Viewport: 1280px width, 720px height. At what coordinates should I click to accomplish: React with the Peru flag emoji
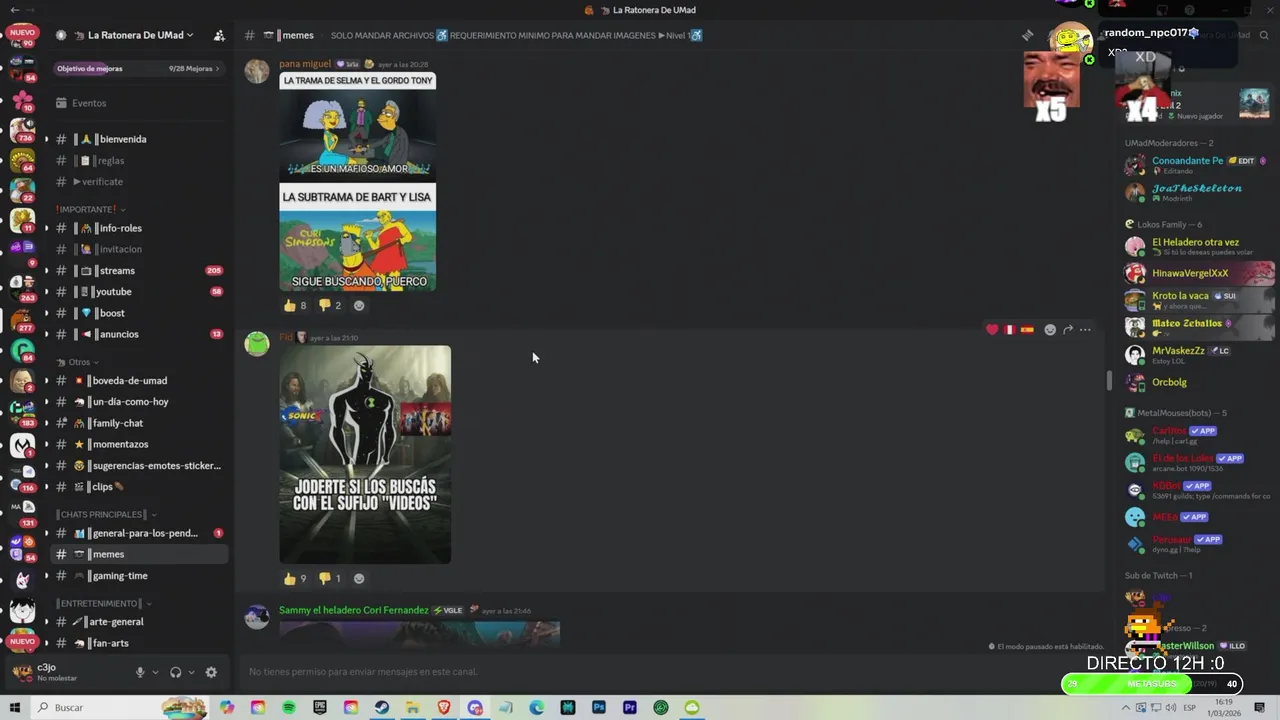[x=1010, y=329]
